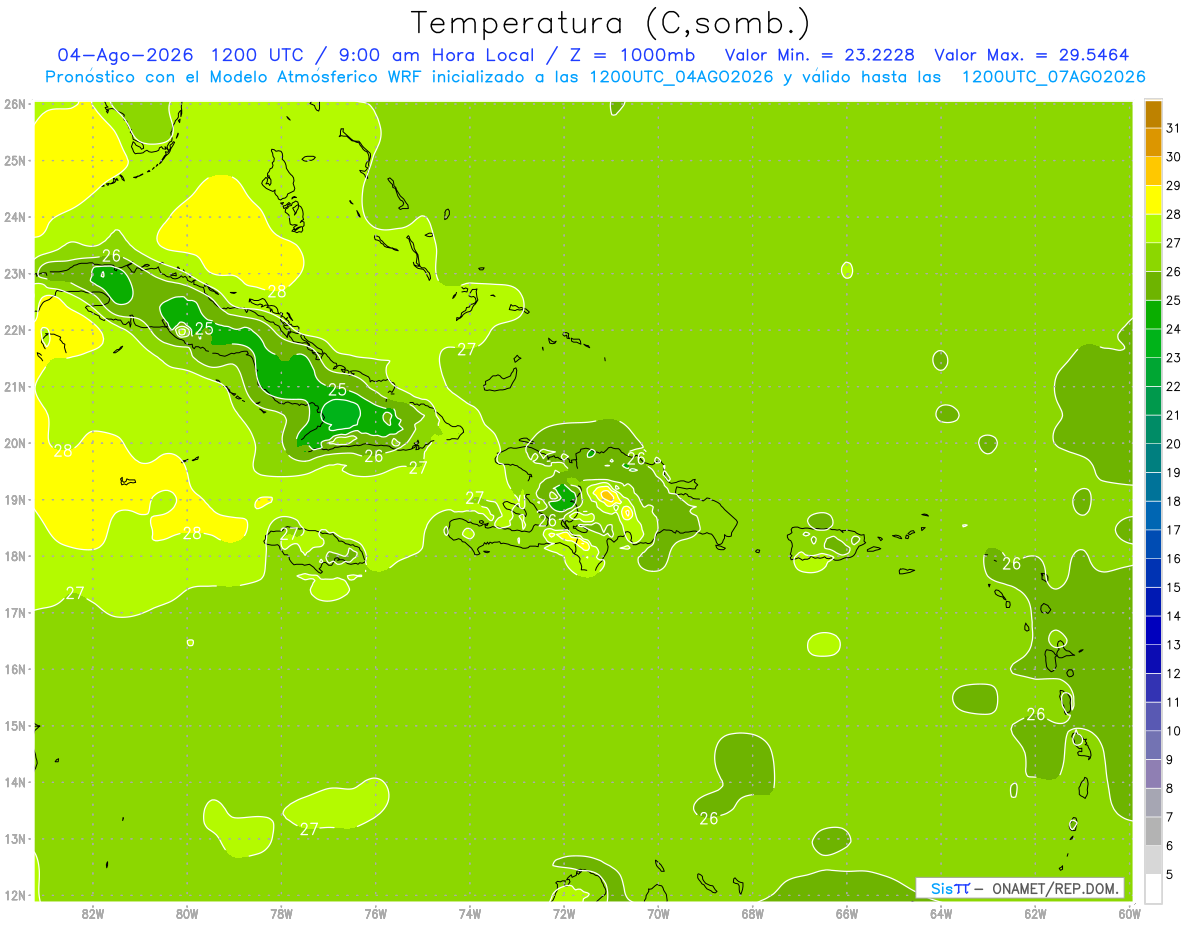Click the 12N latitude axis label
This screenshot has width=1200, height=927.
click(14, 895)
